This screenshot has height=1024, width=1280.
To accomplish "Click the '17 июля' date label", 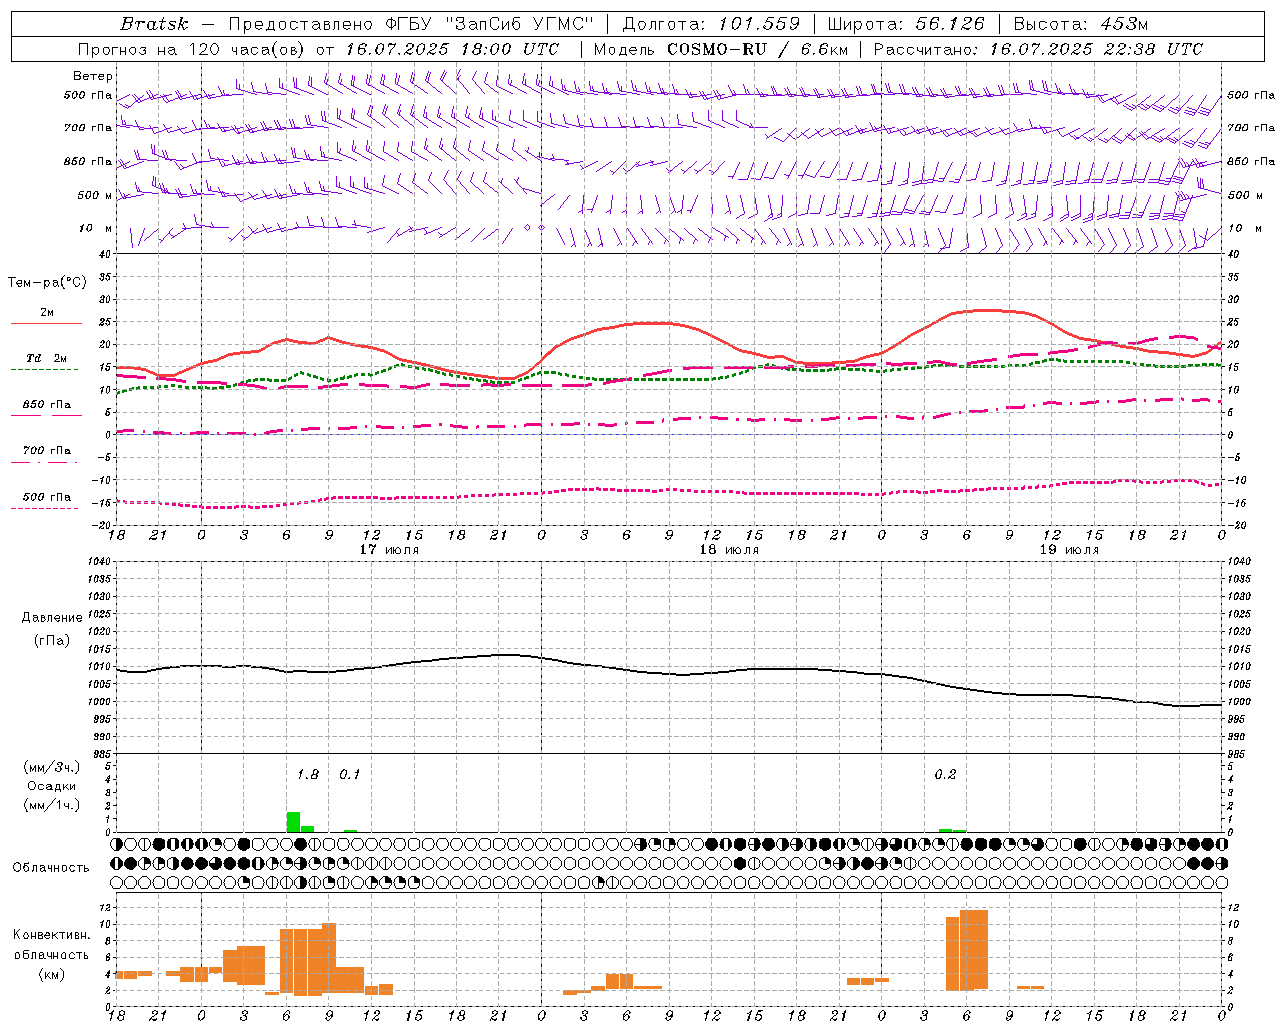I will tap(389, 549).
